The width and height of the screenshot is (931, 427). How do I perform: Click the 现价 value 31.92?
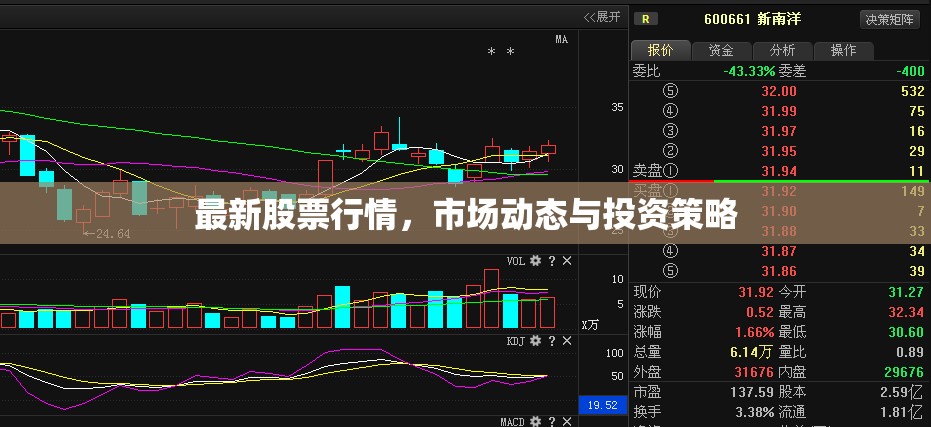click(x=756, y=292)
